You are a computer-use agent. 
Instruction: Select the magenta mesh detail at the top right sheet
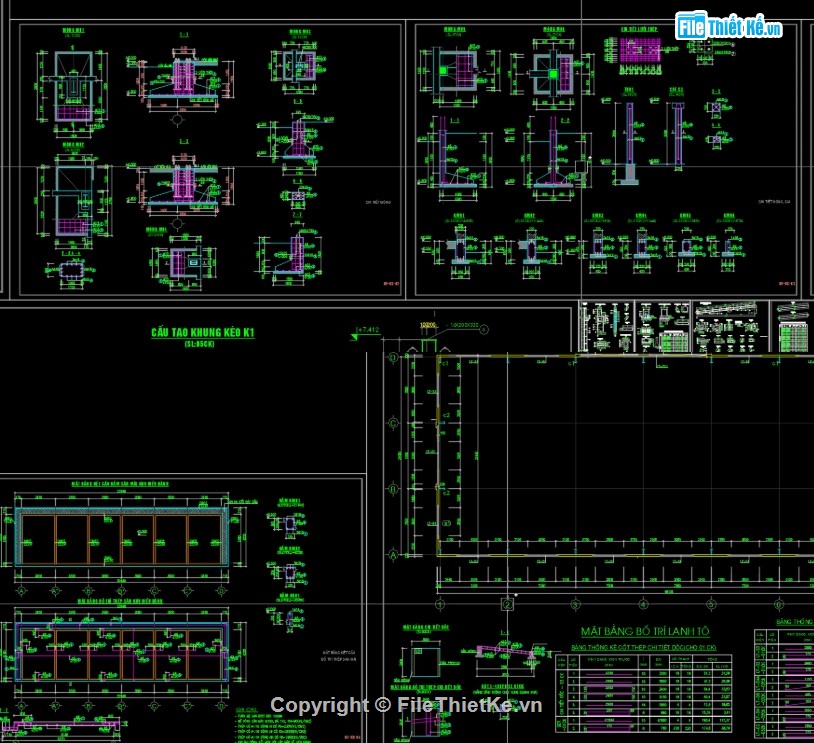[x=640, y=50]
